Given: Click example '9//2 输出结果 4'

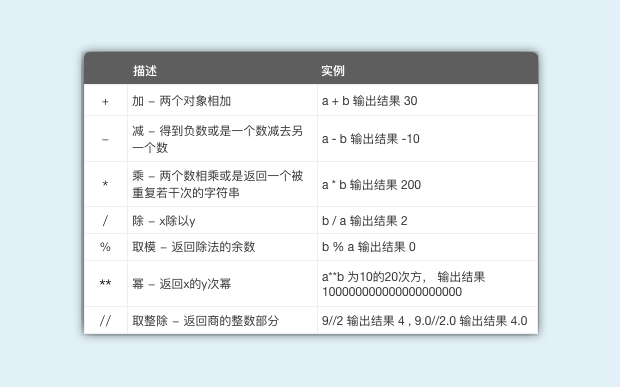Looking at the screenshot, I should point(425,321).
